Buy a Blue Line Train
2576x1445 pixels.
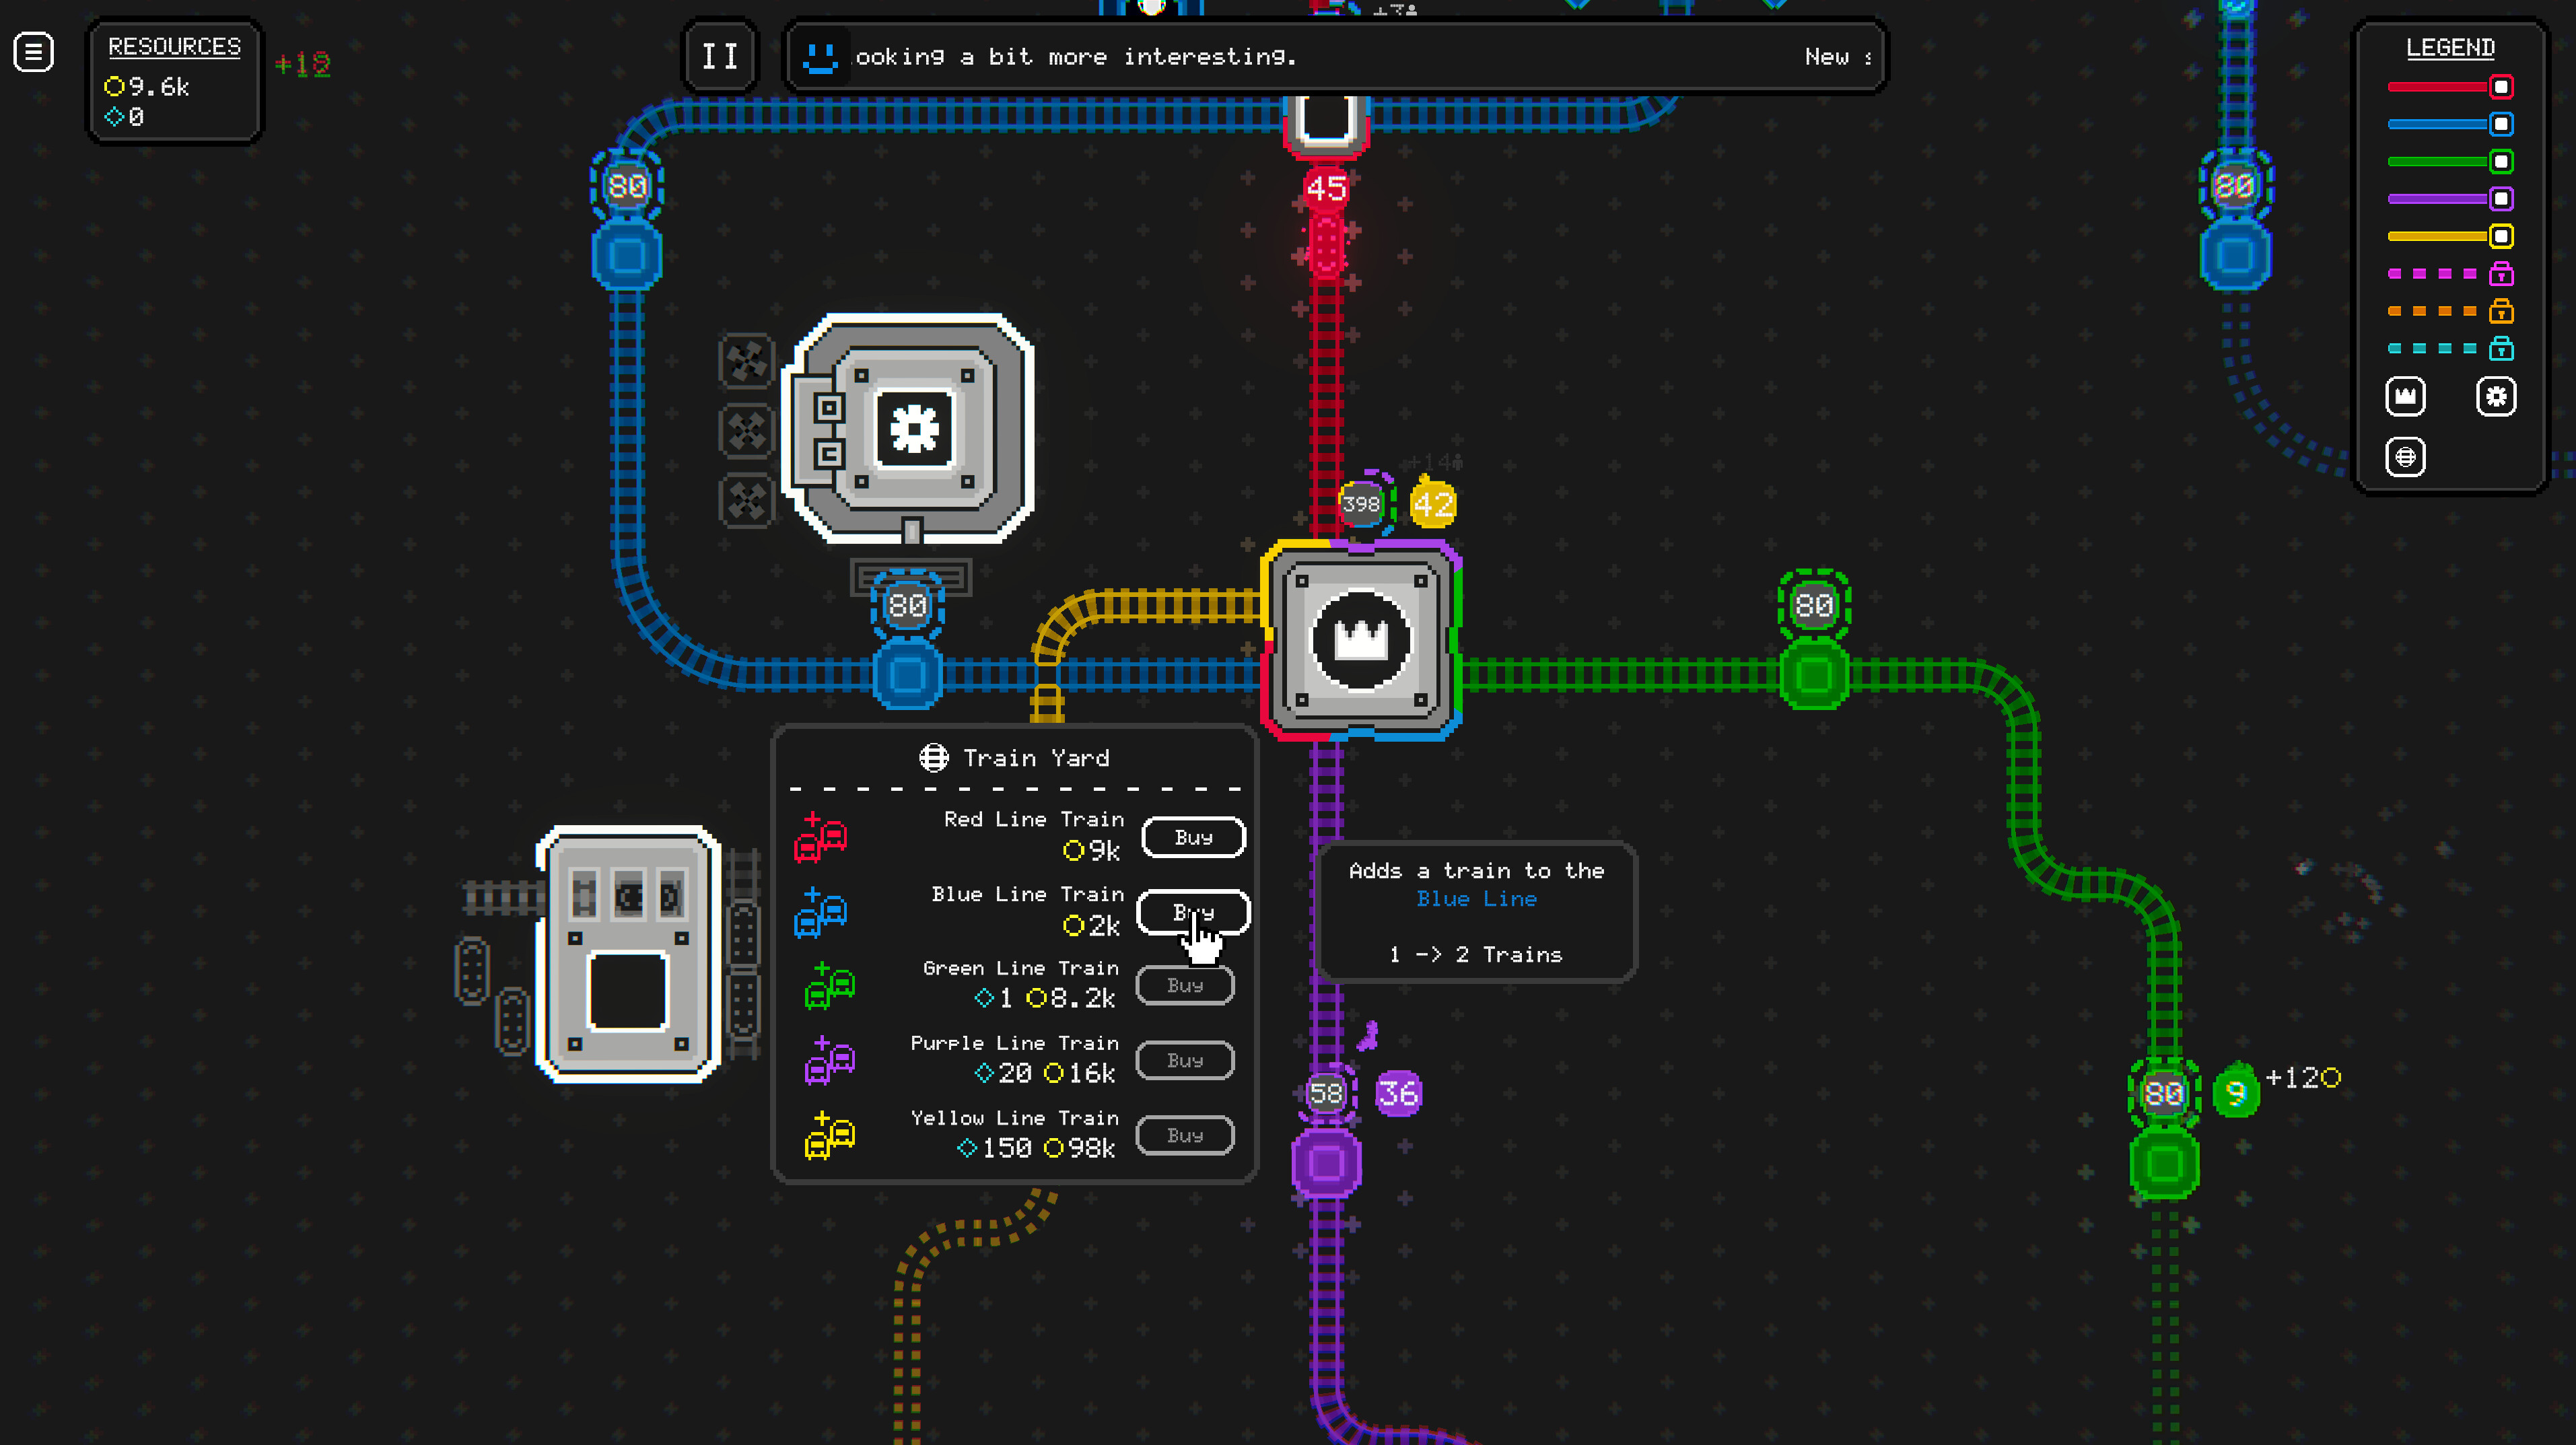click(1194, 912)
